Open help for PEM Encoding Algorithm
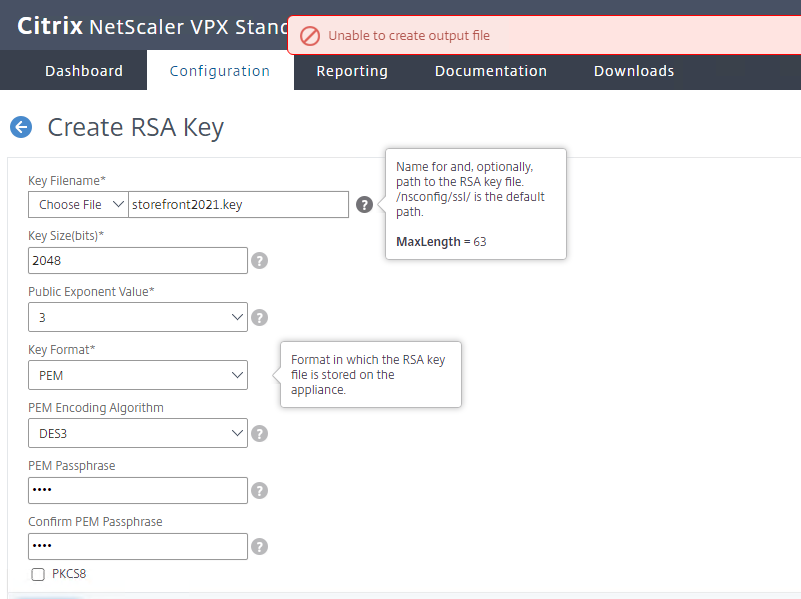 (259, 433)
